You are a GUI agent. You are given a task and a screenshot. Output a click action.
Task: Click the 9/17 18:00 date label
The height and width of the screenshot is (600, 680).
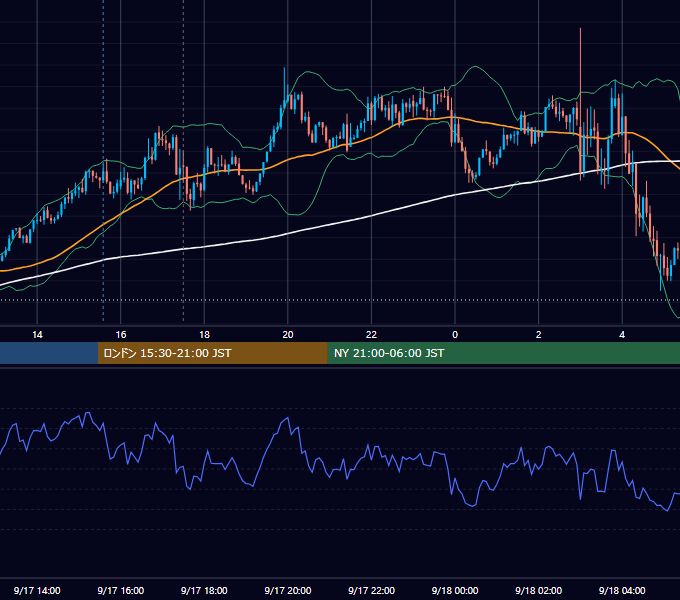click(204, 590)
